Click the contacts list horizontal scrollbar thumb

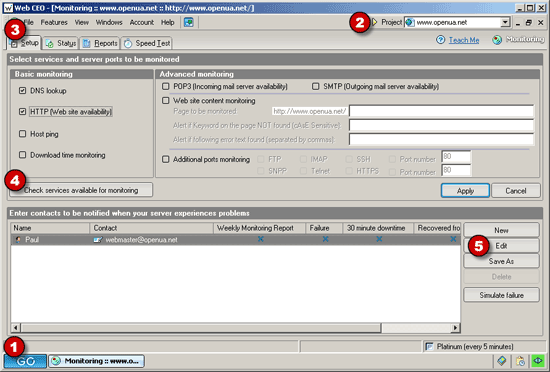pyautogui.click(x=201, y=328)
